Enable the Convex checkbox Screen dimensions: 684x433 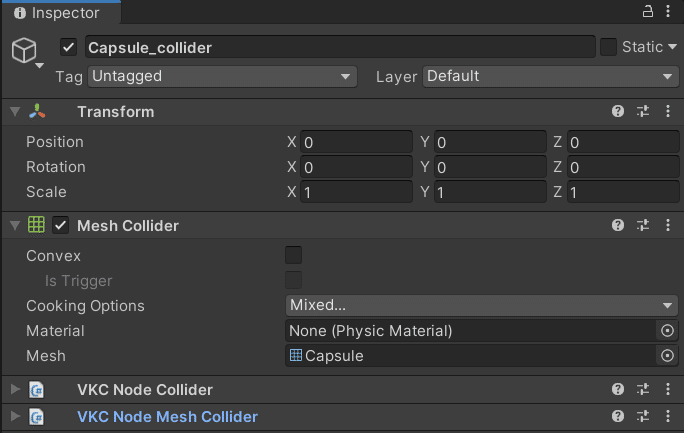click(x=294, y=256)
